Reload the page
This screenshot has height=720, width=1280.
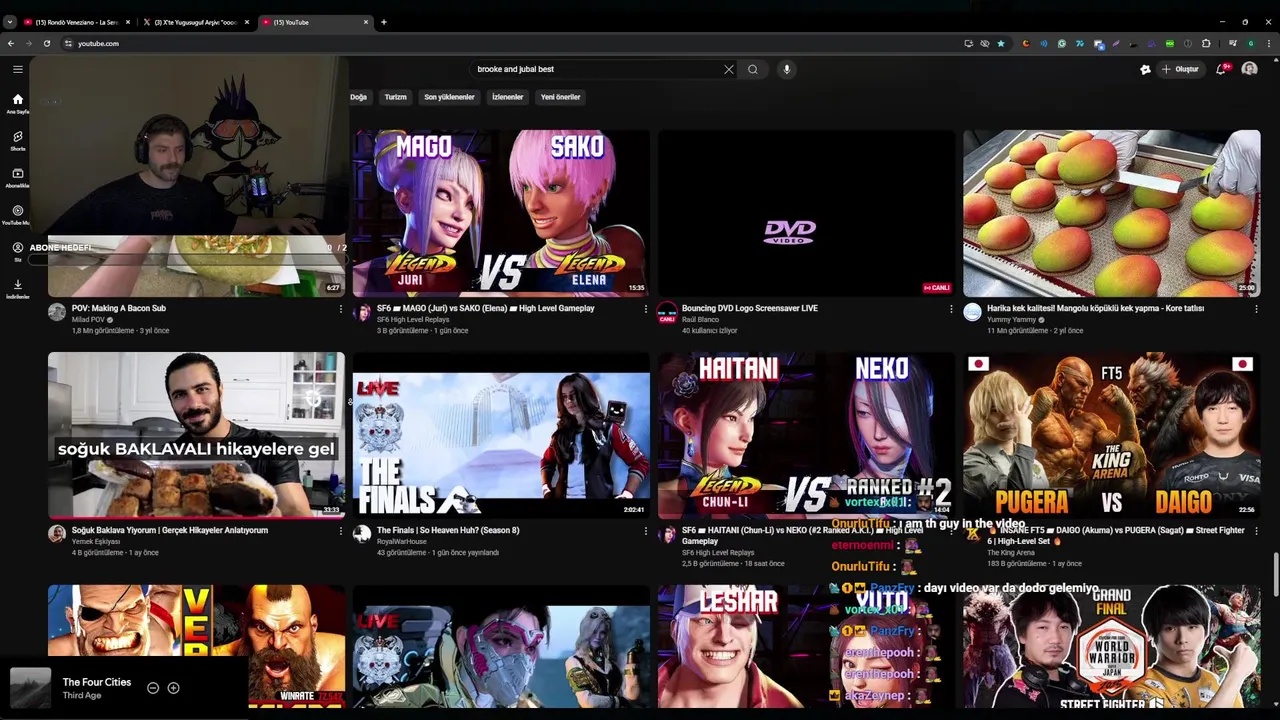click(x=46, y=43)
